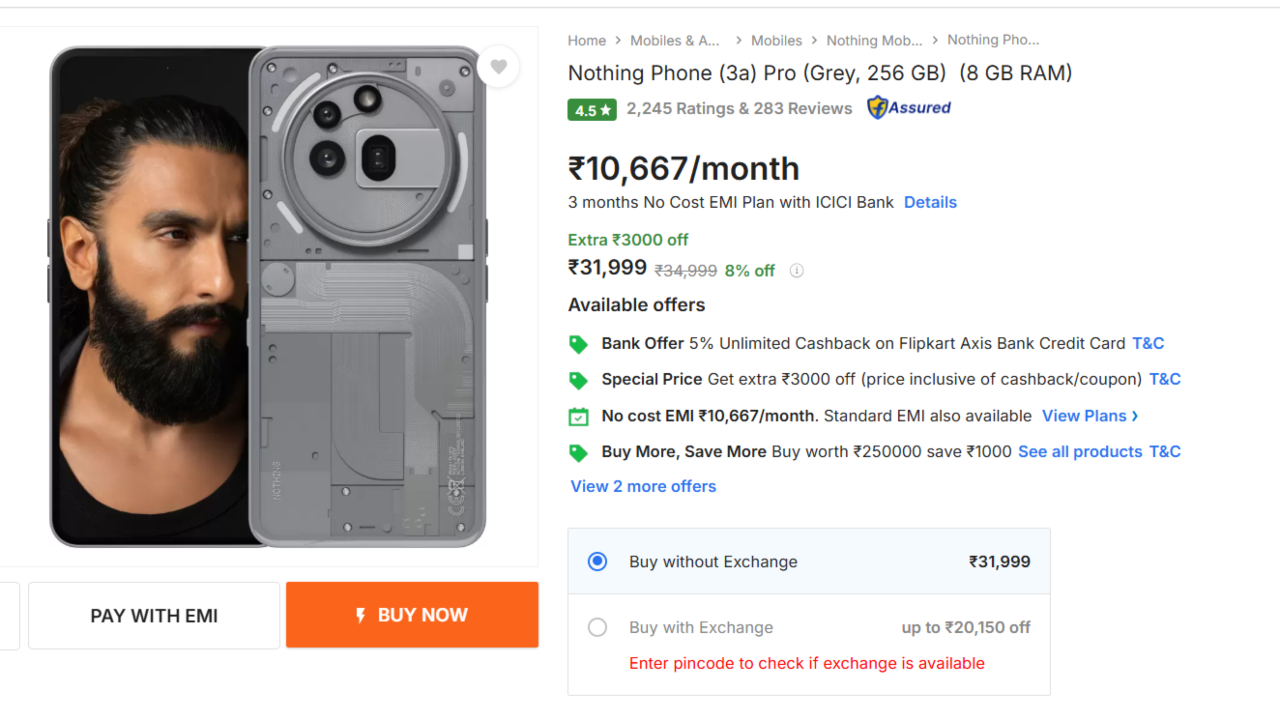Expand View 2 more offers

643,486
